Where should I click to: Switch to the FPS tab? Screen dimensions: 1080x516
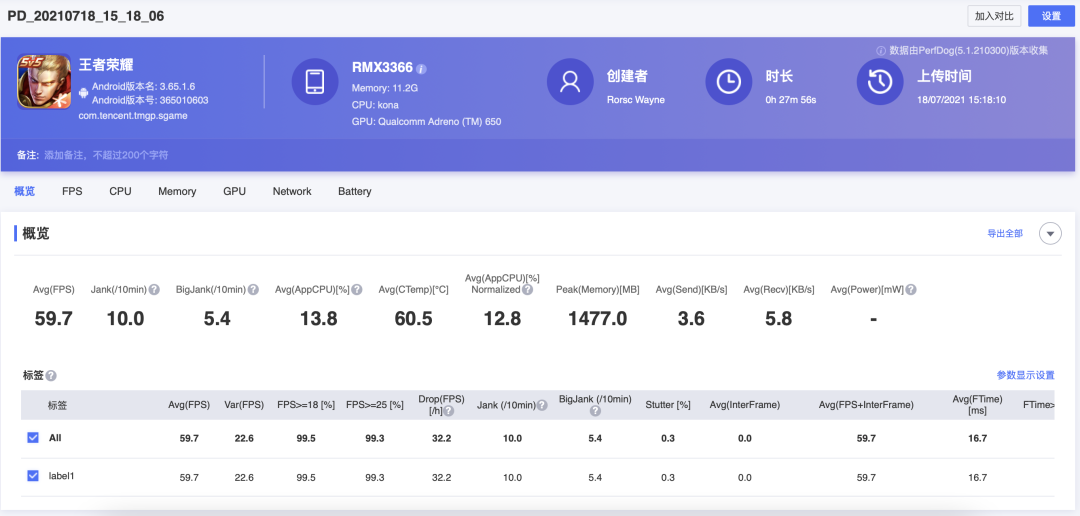click(x=72, y=191)
